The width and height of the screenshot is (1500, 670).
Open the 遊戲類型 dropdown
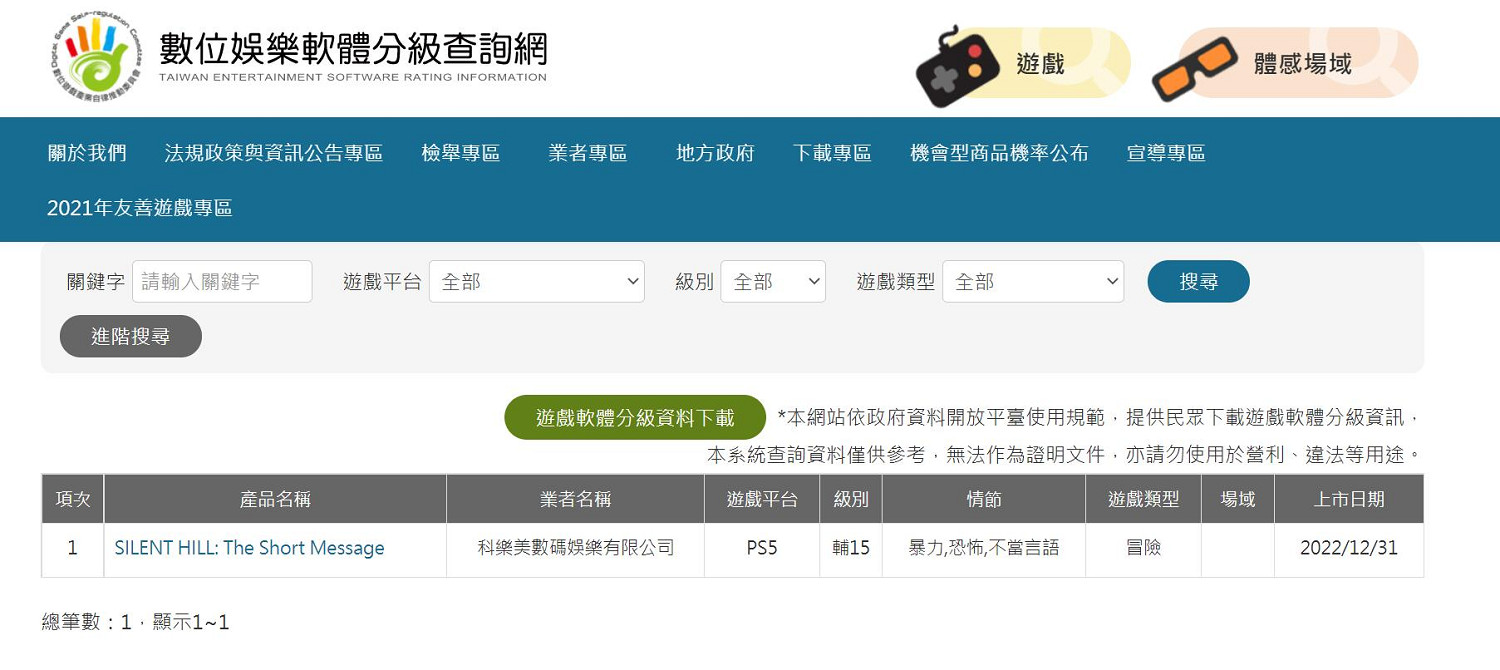click(1033, 282)
